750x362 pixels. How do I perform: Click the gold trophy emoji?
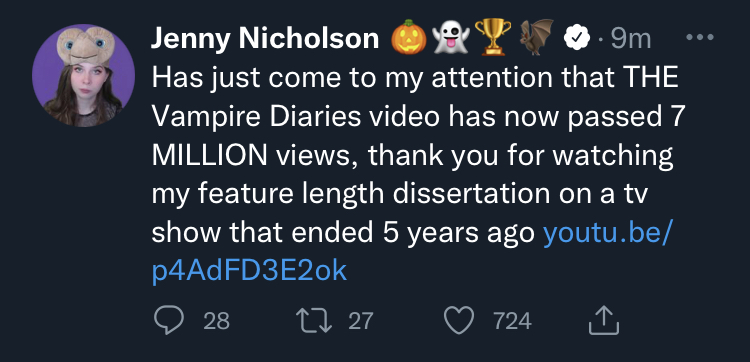pyautogui.click(x=493, y=37)
